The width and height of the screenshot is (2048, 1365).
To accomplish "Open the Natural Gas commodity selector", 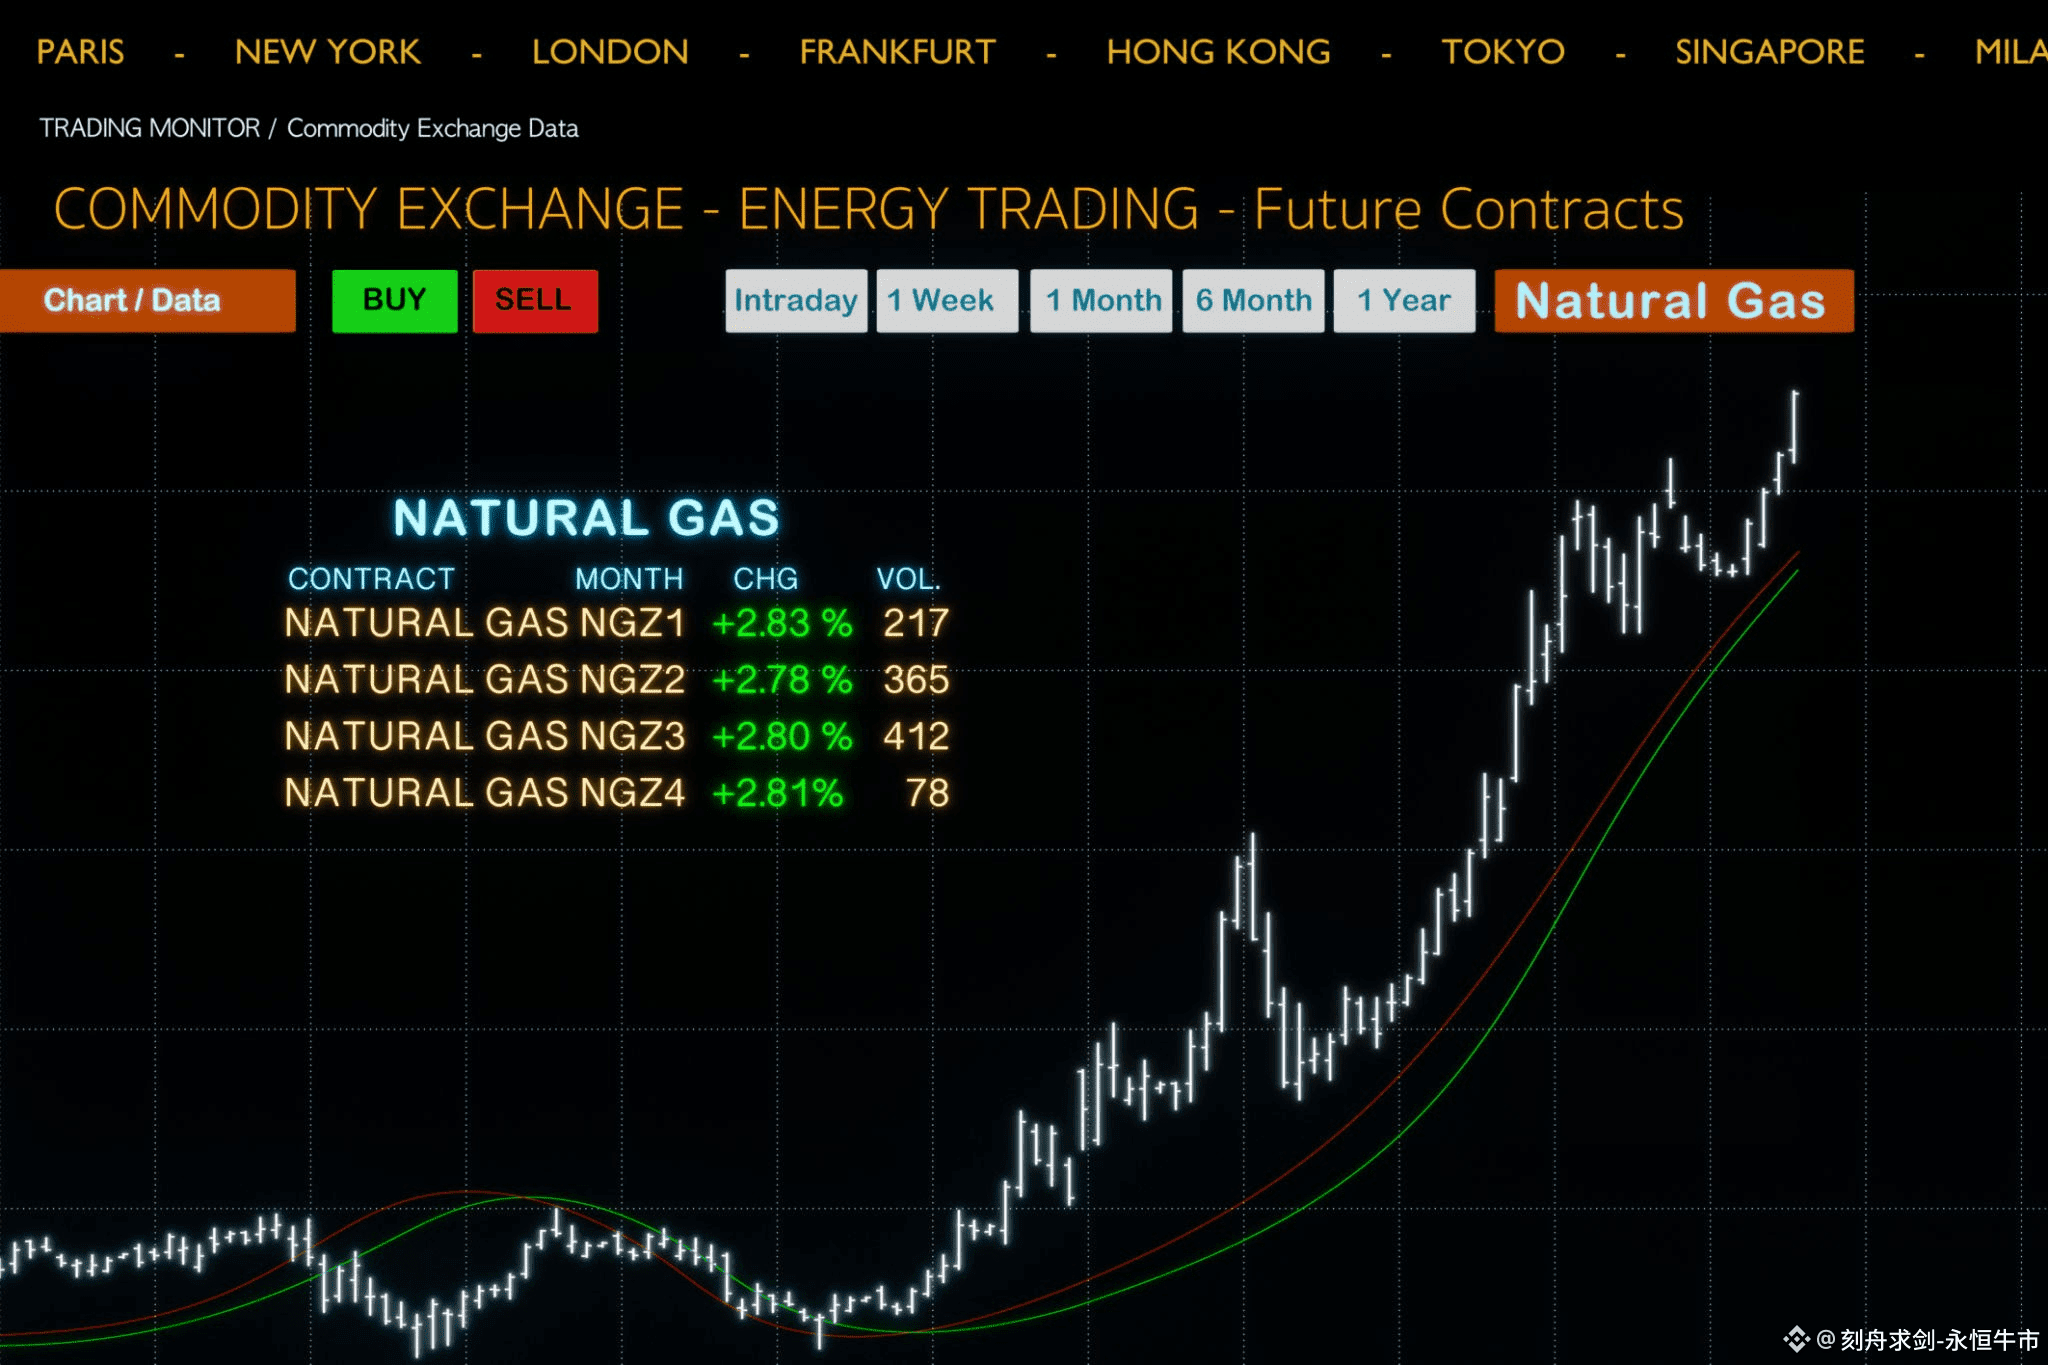I will pos(1673,300).
